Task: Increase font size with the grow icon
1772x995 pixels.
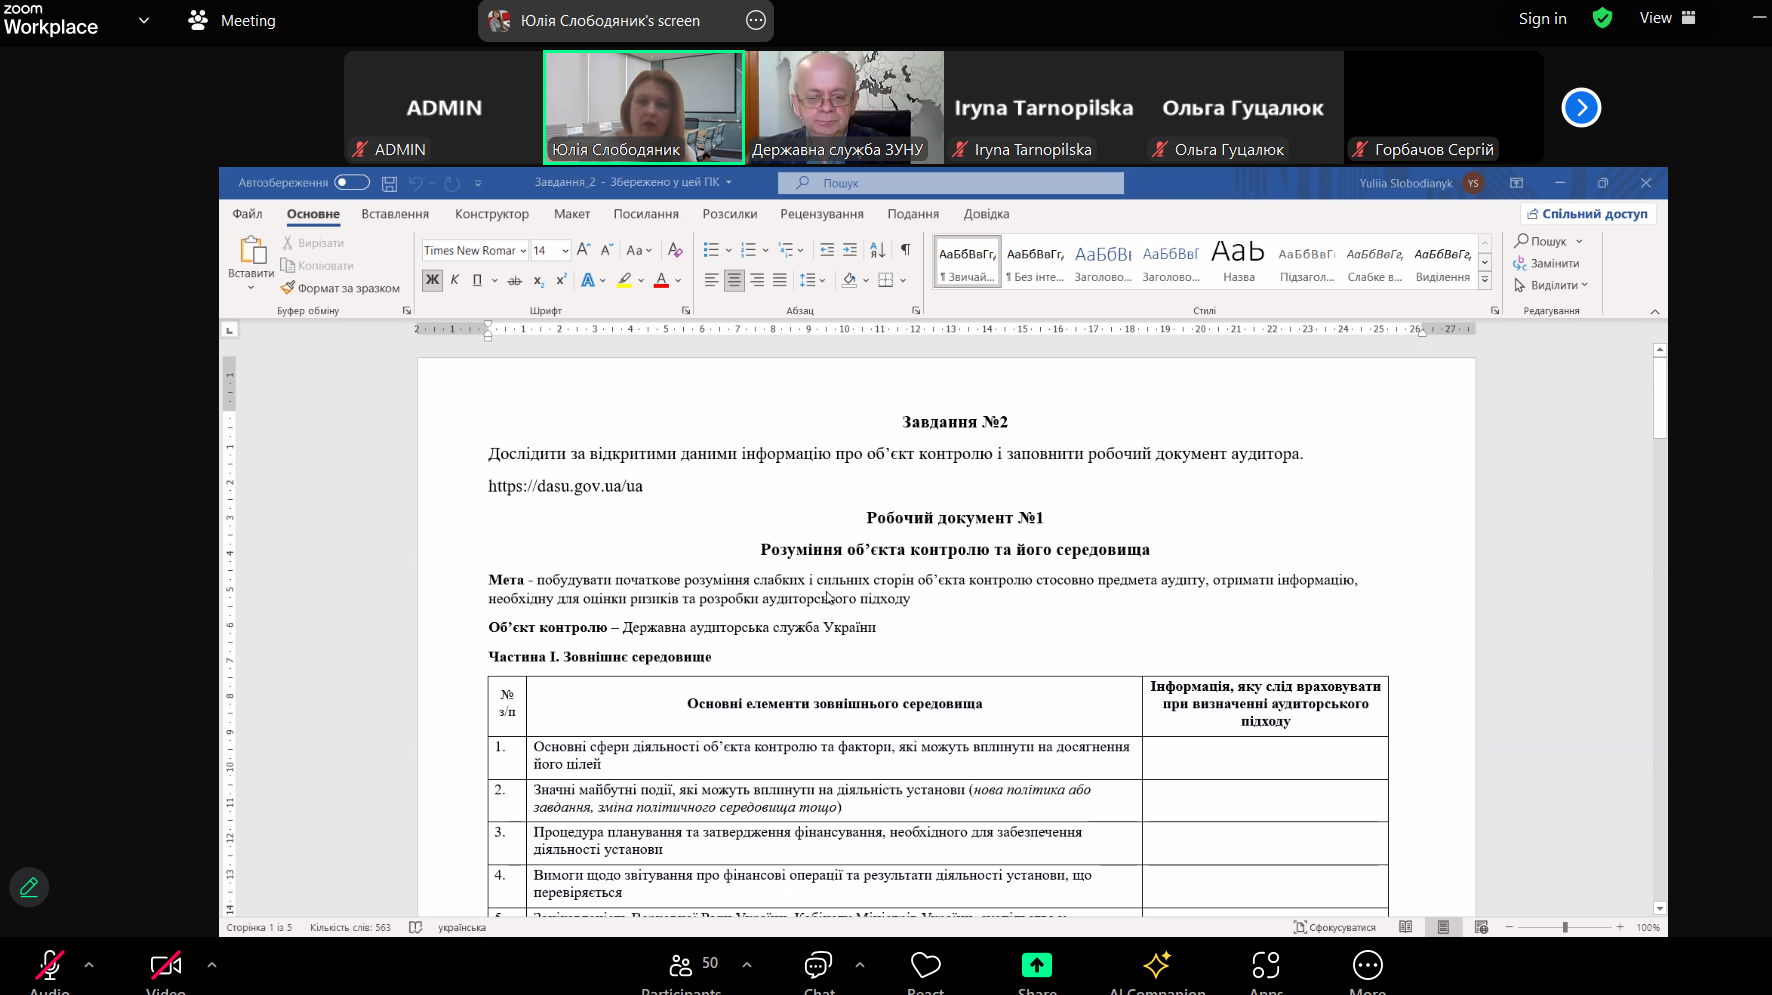Action: click(584, 250)
